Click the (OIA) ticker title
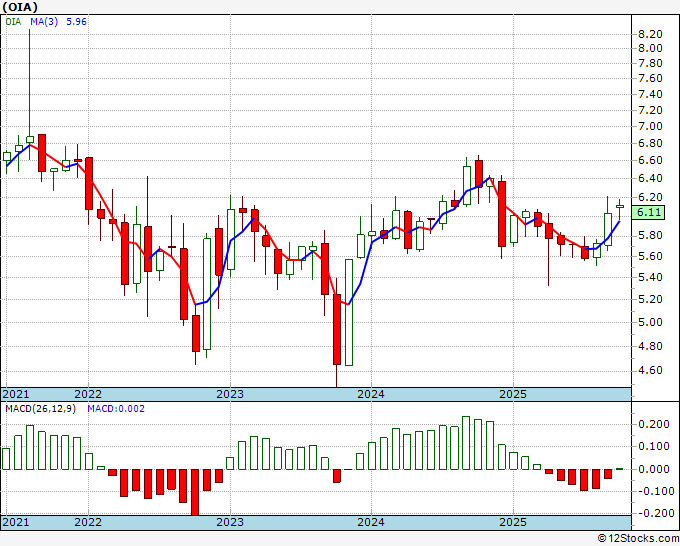Viewport: 680px width, 546px height. click(20, 7)
